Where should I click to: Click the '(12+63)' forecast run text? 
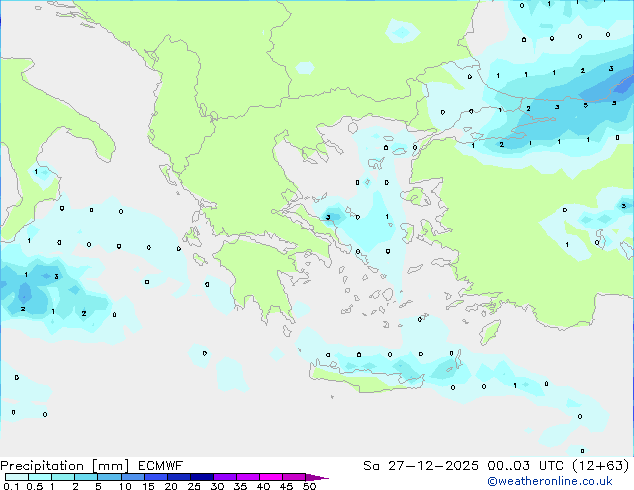click(x=601, y=466)
